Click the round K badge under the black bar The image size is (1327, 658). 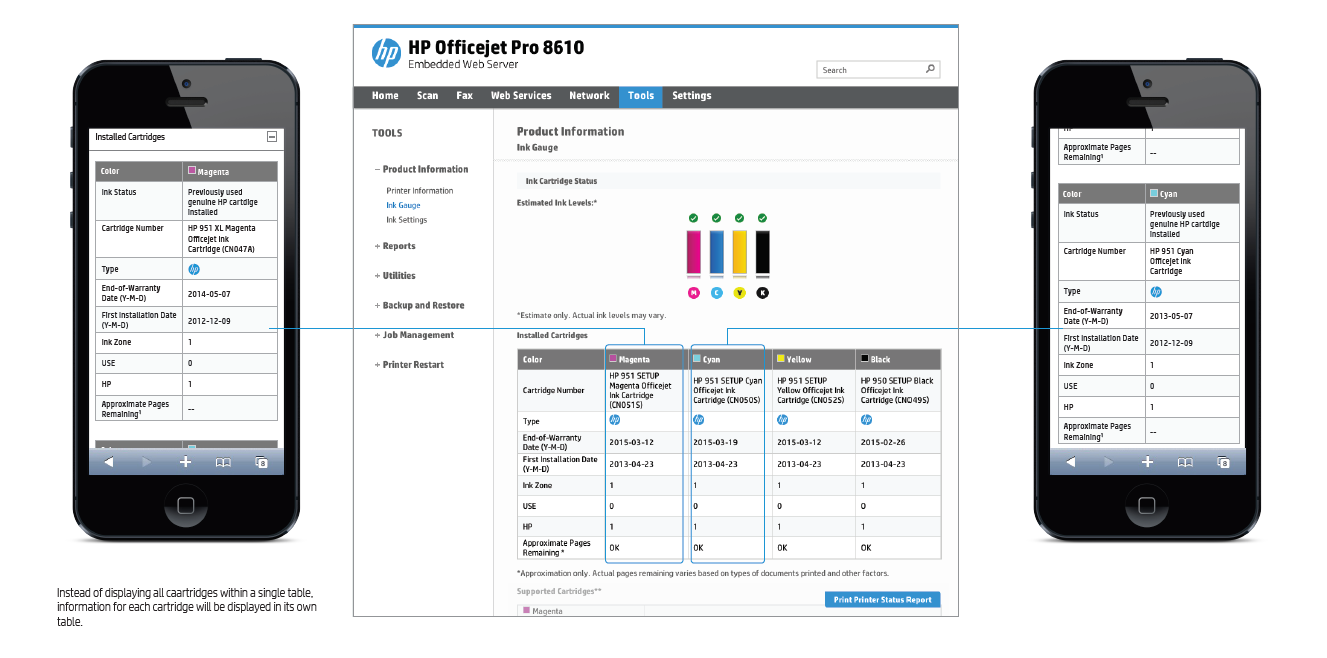[x=762, y=293]
